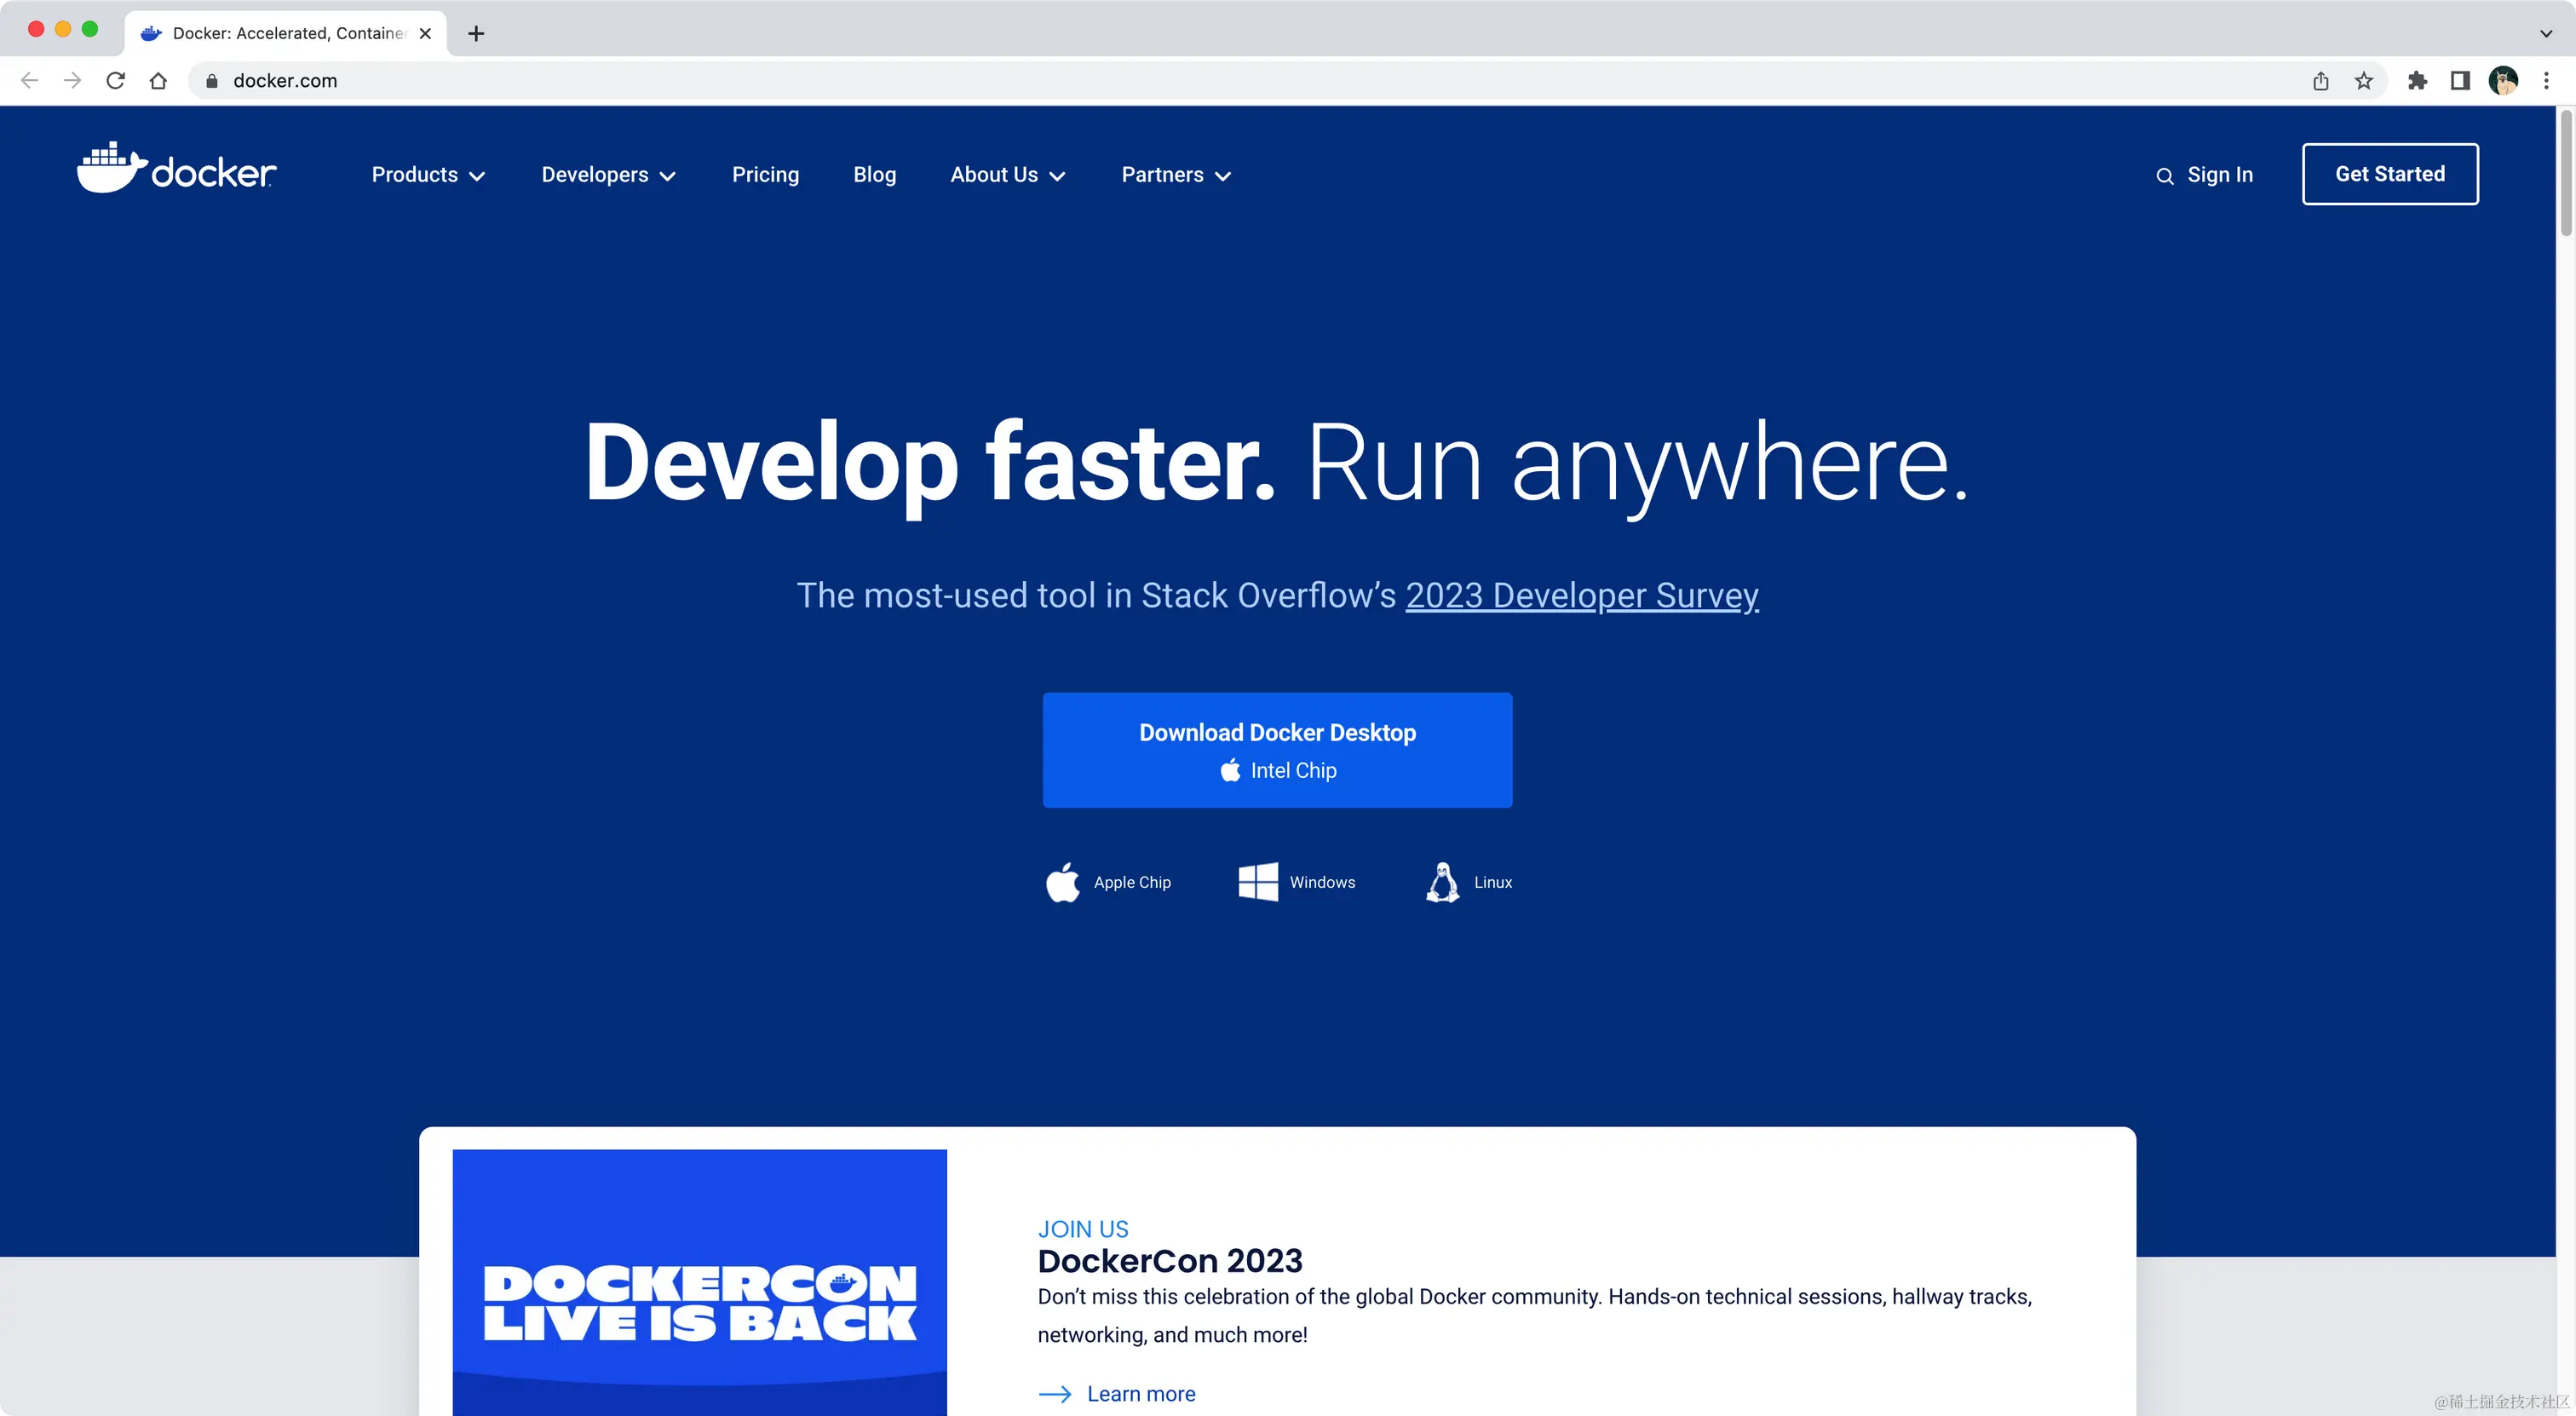Click the search magnifier icon
The width and height of the screenshot is (2576, 1416).
tap(2164, 176)
